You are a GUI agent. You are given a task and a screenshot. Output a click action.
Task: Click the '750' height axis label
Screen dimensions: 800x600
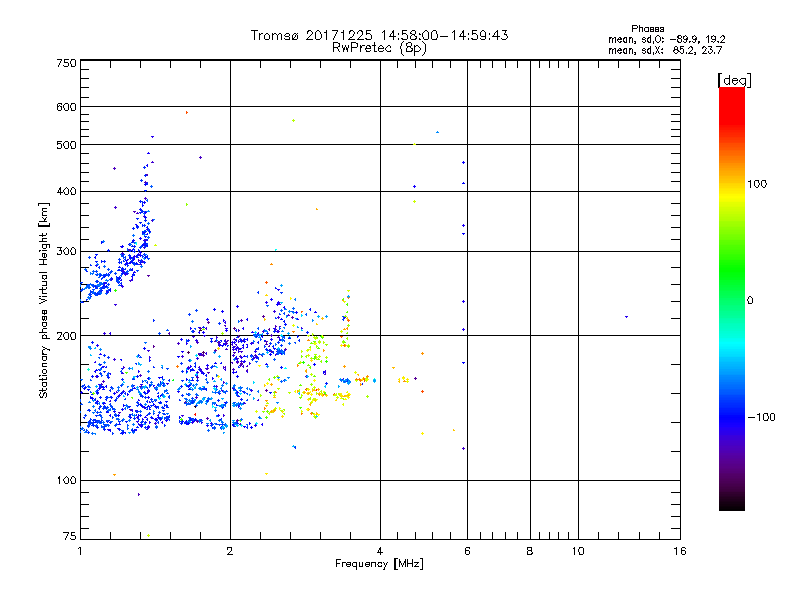click(x=66, y=63)
